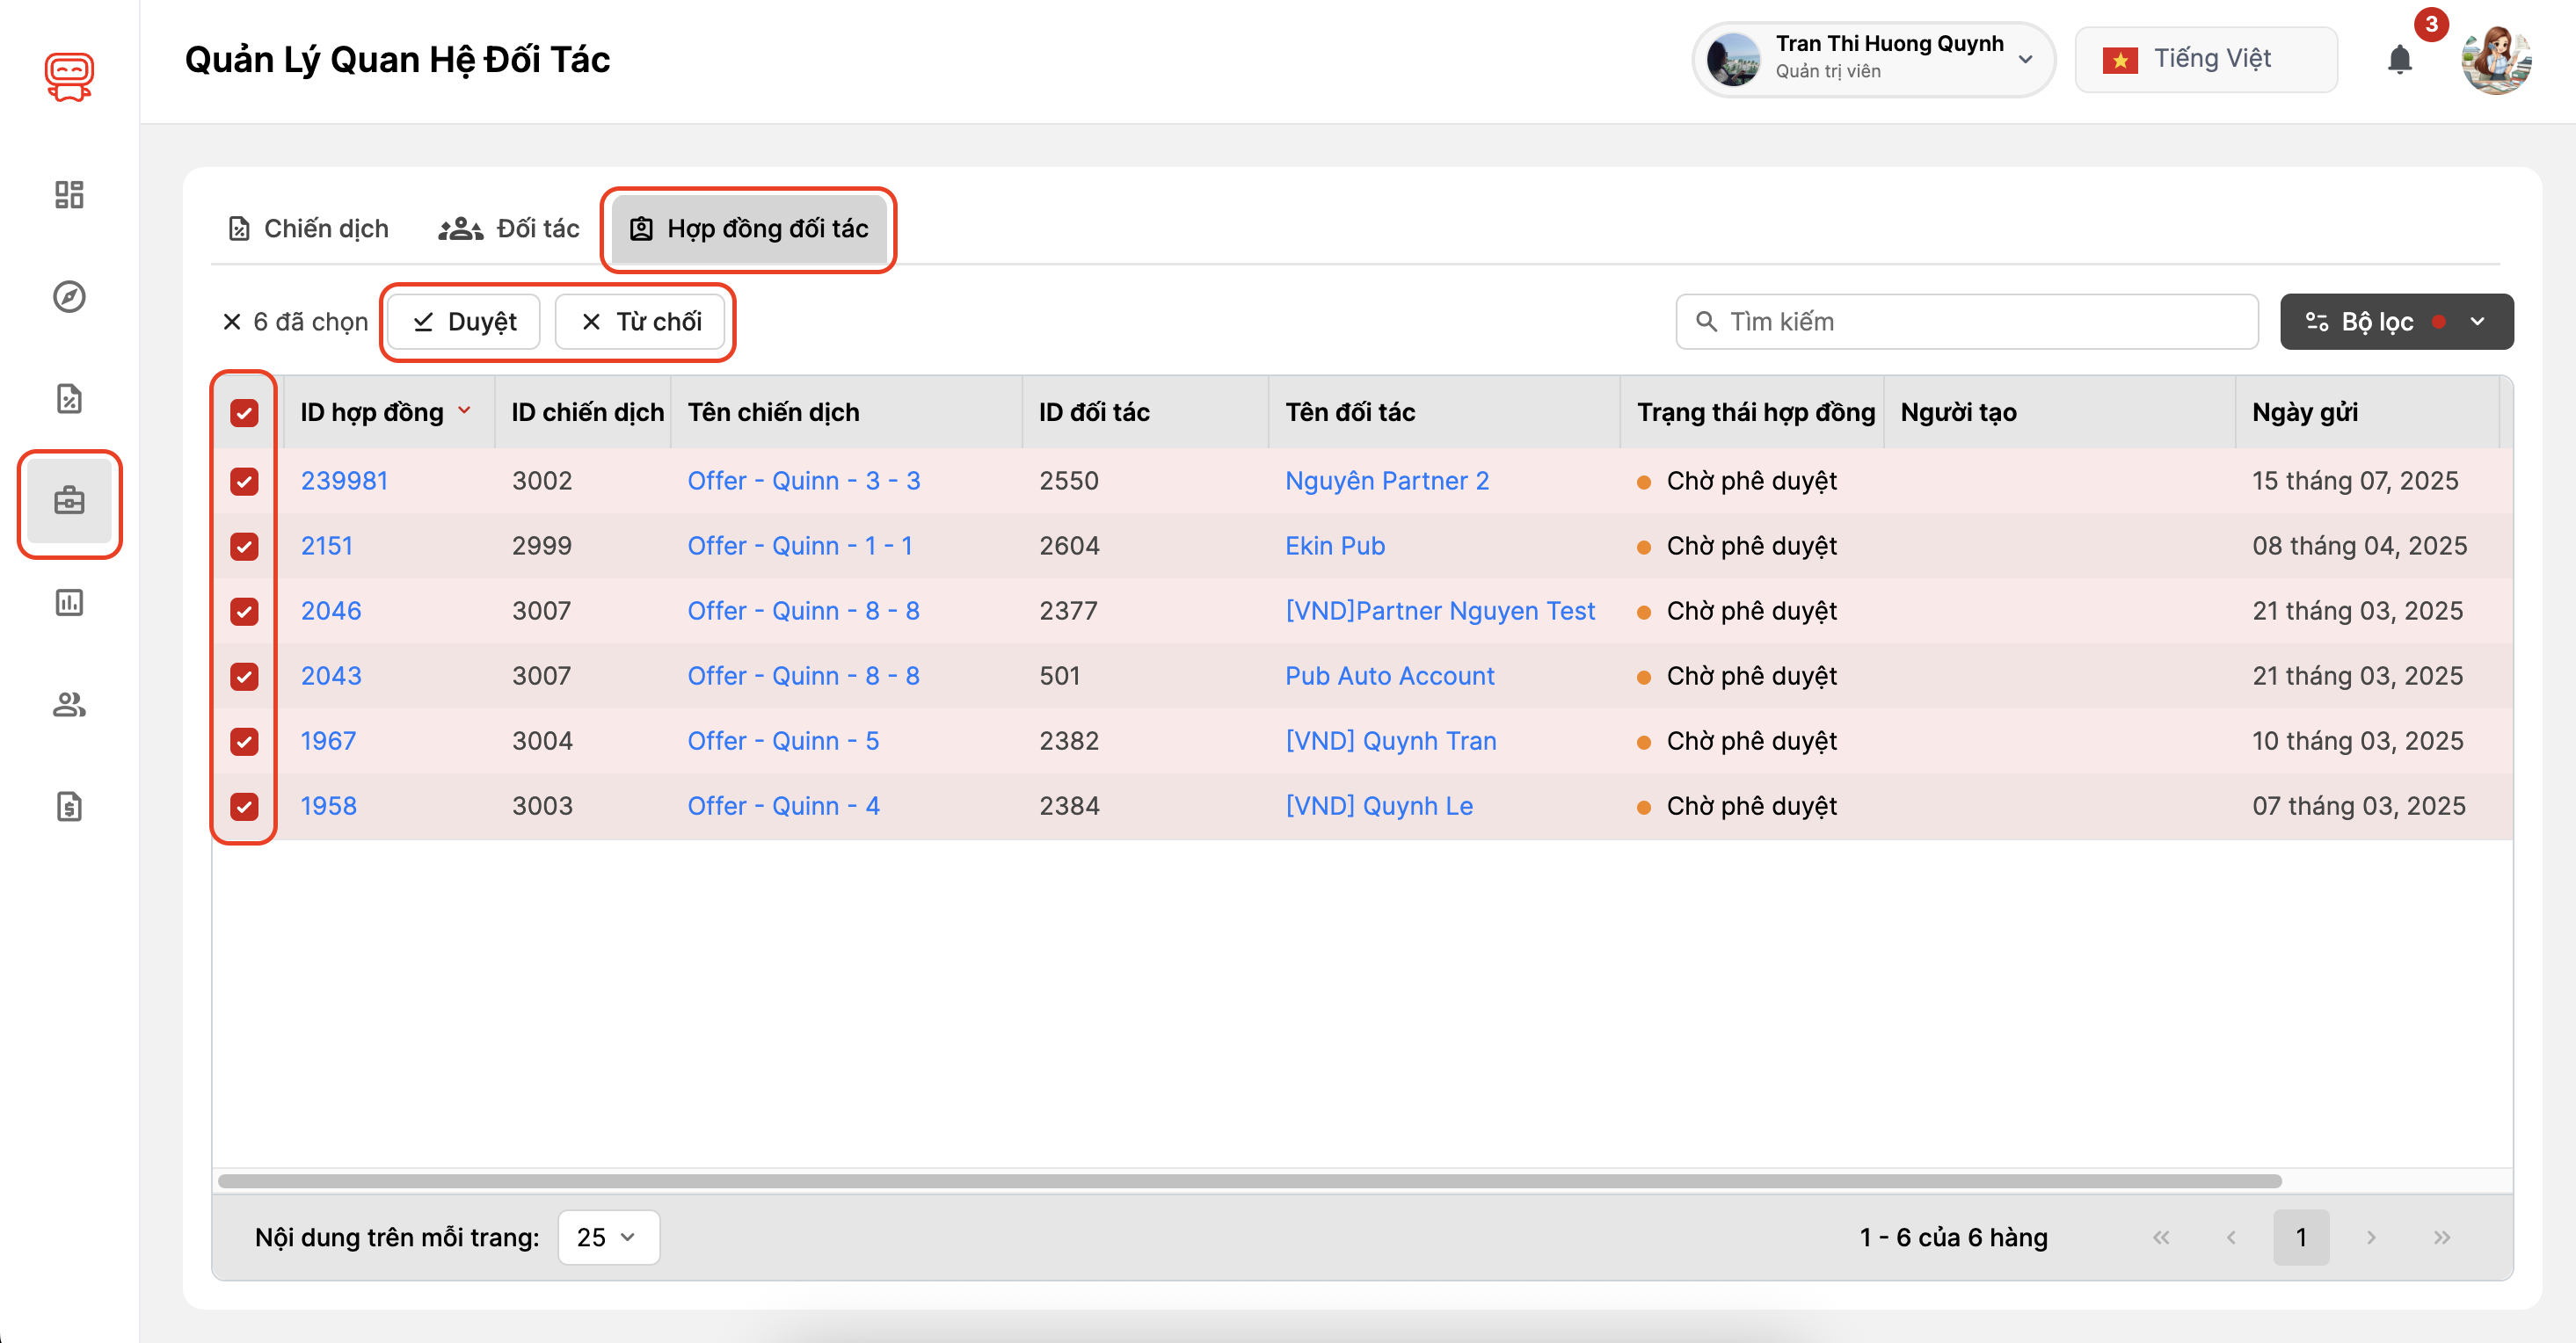Screen dimensions: 2576x1343
Task: Select the briefcase partner management icon
Action: (x=69, y=501)
